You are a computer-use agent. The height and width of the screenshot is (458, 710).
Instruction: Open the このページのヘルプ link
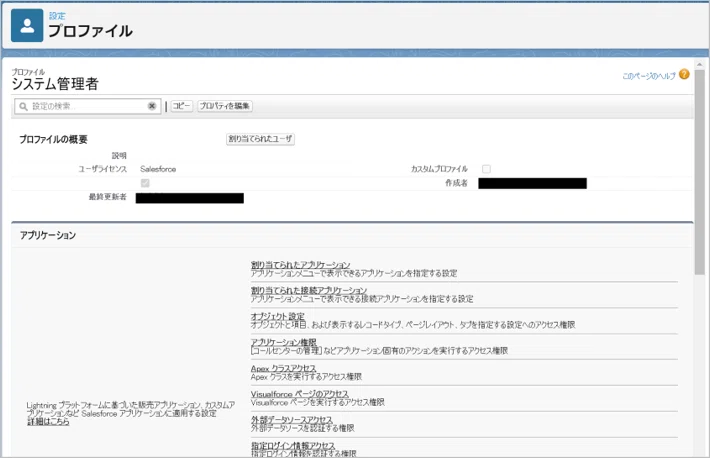[x=649, y=76]
